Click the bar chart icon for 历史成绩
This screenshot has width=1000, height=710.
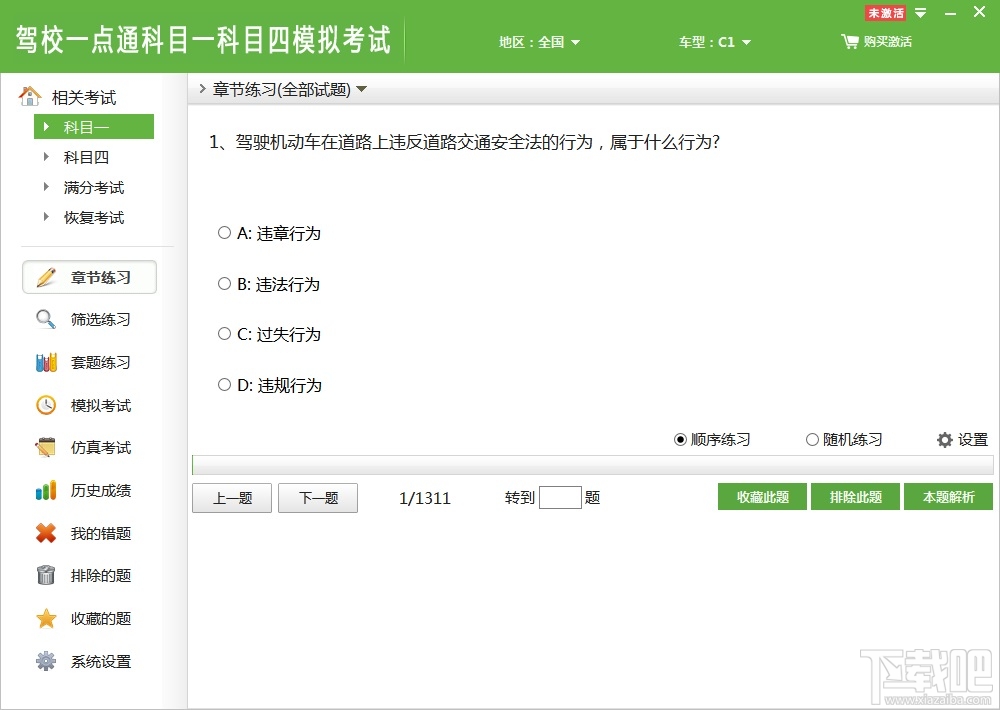point(46,490)
